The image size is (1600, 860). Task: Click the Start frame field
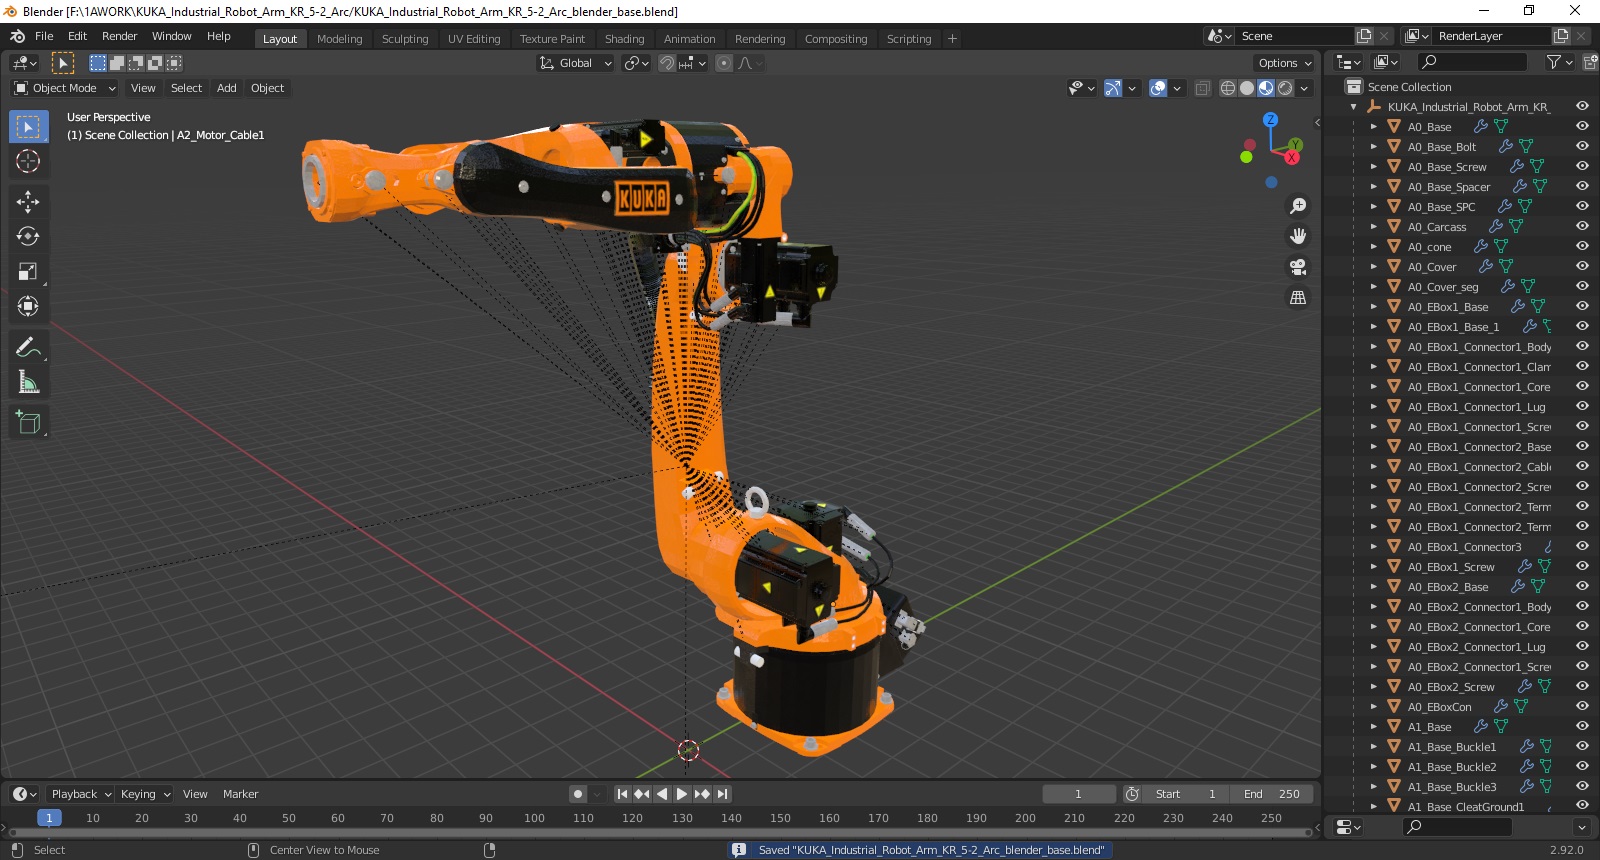[x=1187, y=794]
